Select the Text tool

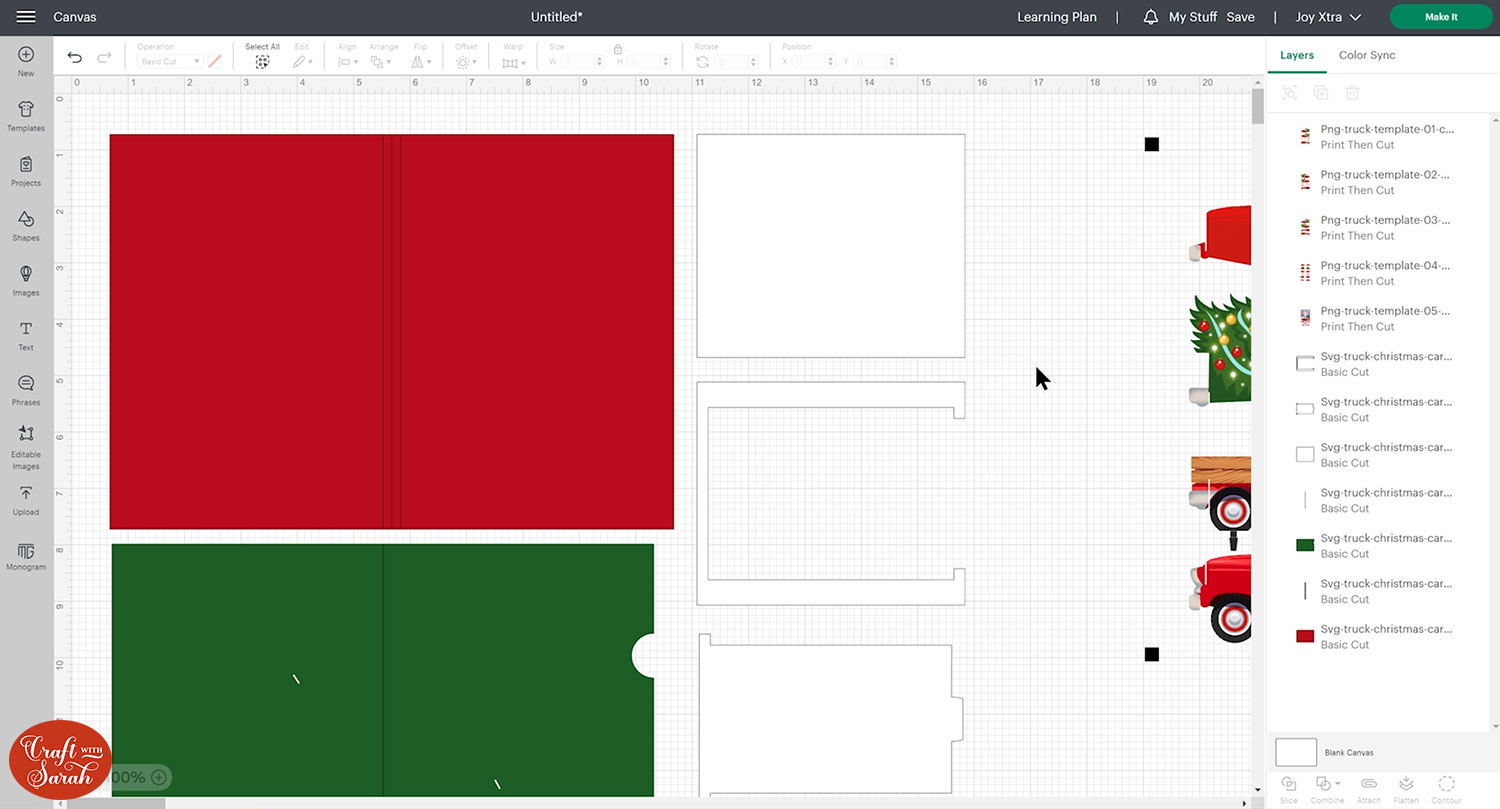point(26,336)
